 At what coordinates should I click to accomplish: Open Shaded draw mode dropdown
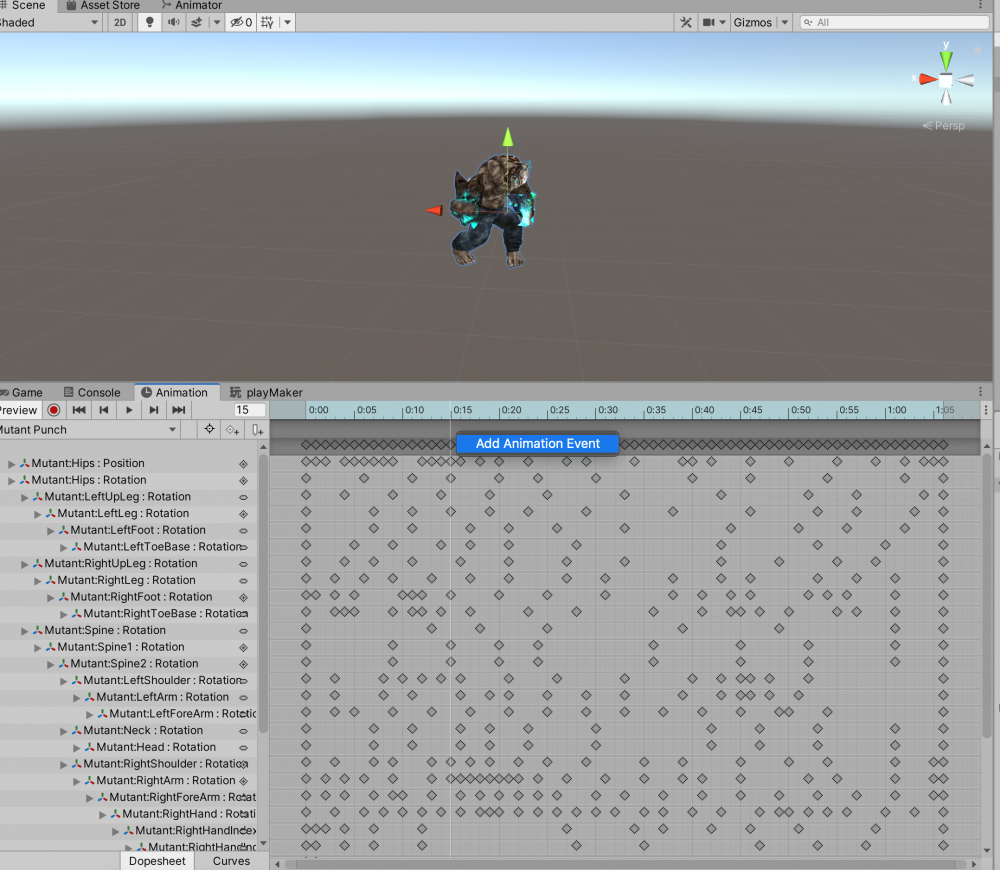(49, 22)
